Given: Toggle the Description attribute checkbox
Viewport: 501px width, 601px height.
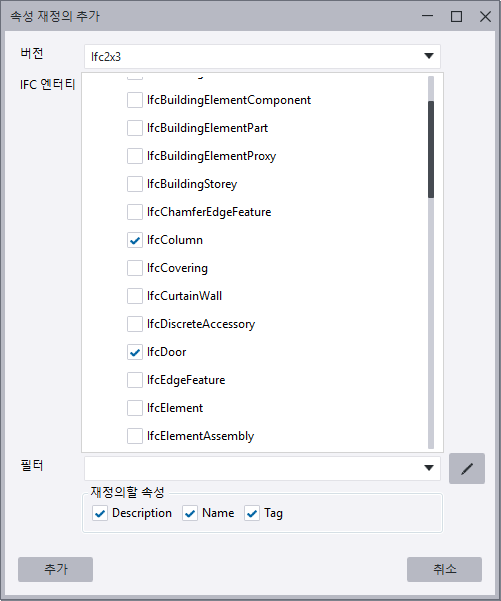Looking at the screenshot, I should [100, 513].
